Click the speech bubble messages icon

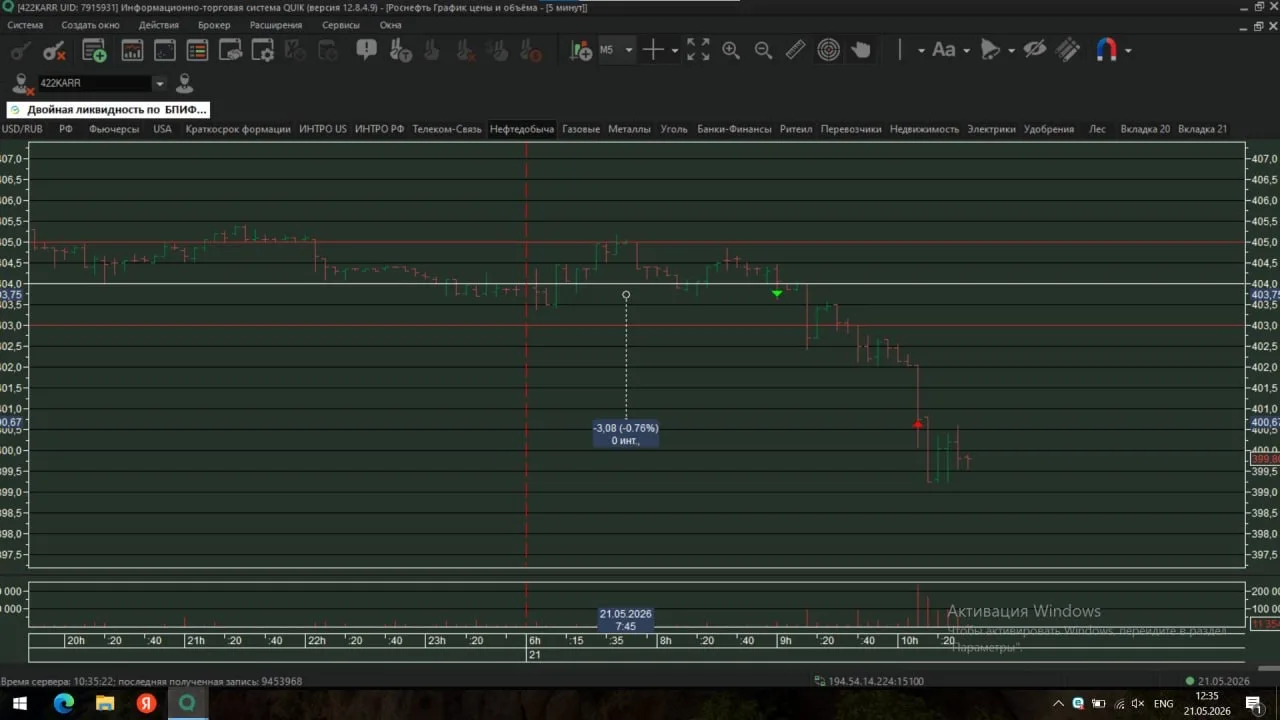366,49
